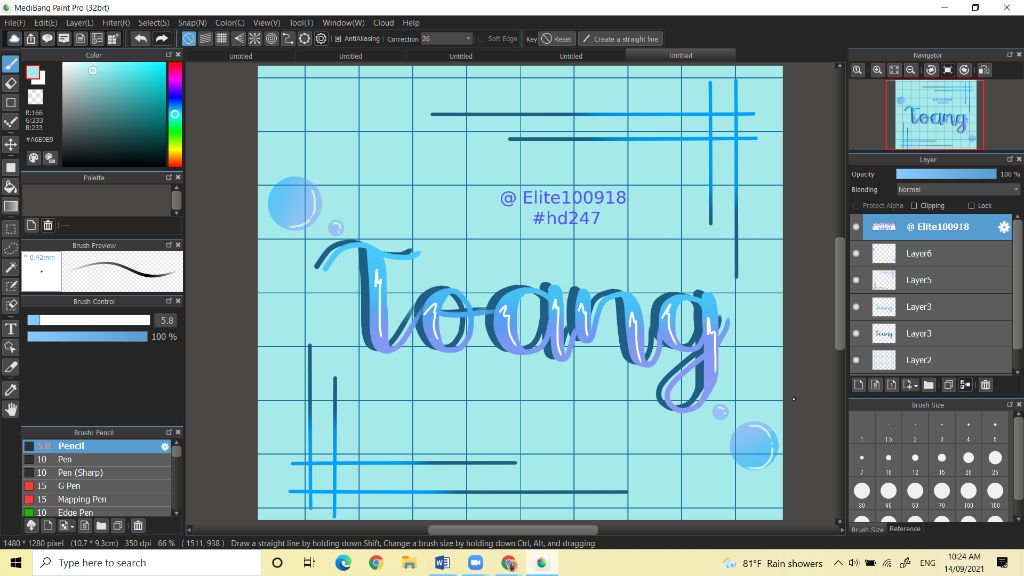The width and height of the screenshot is (1024, 576).
Task: Enable the Protect Alpha checkbox
Action: point(856,206)
